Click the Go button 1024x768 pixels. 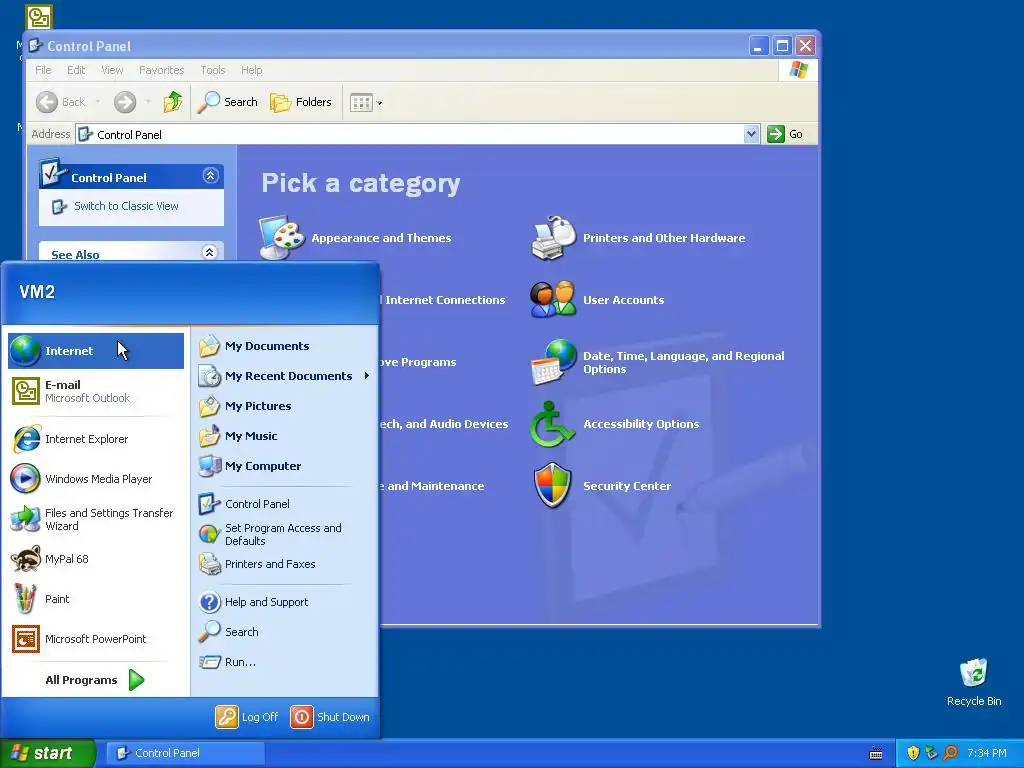[786, 134]
